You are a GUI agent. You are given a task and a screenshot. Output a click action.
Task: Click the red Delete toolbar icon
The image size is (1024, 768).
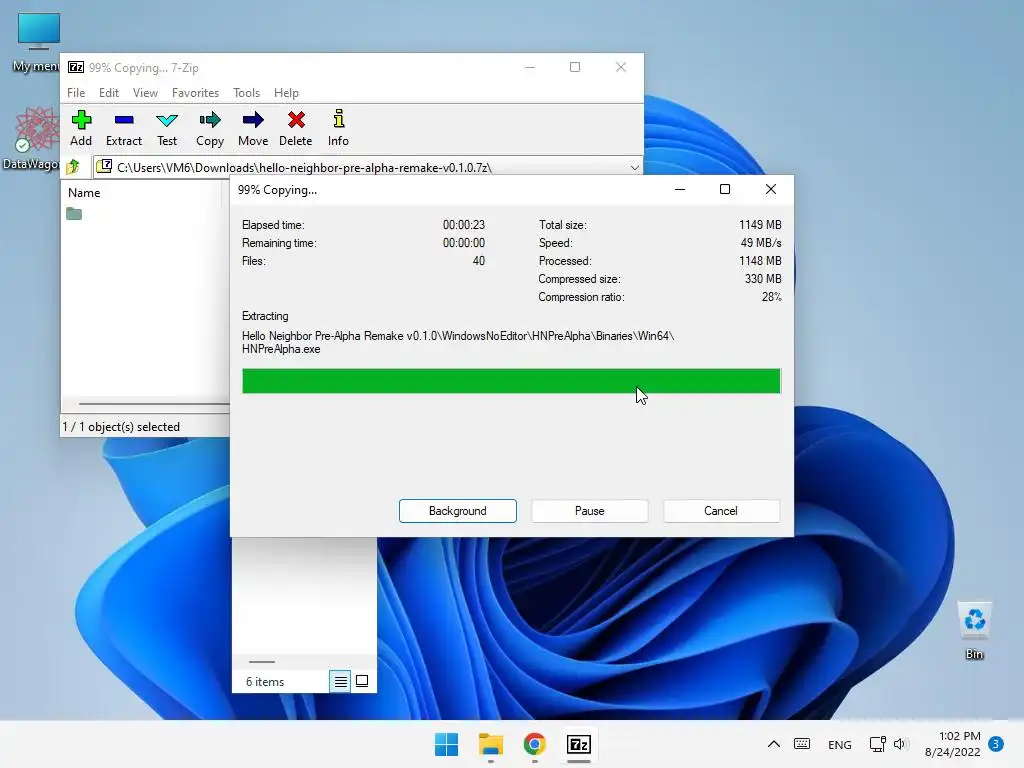click(x=296, y=128)
